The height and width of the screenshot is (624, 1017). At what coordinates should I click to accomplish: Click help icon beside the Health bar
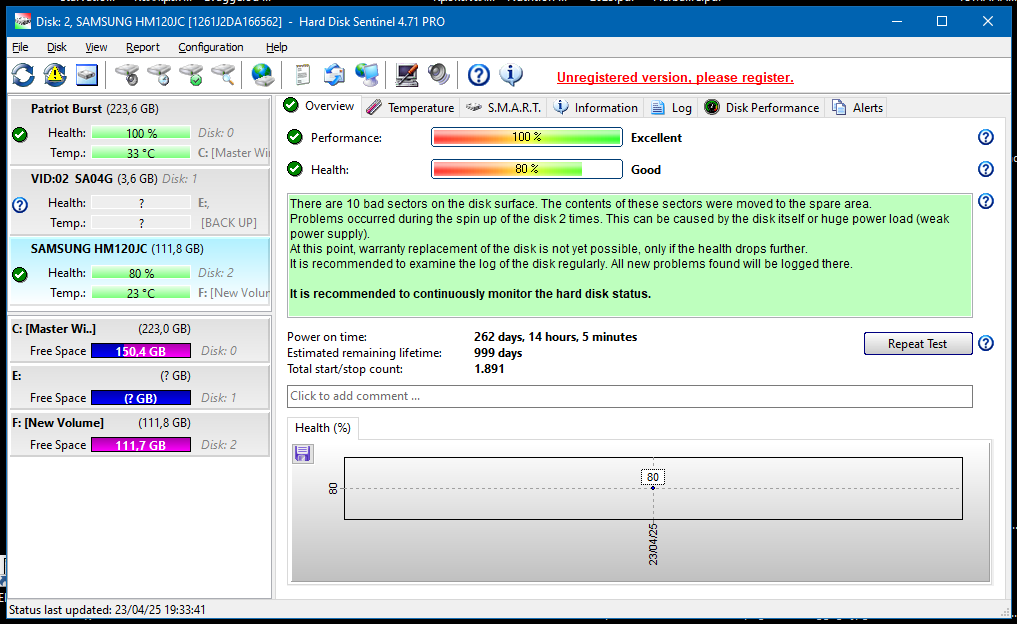(x=985, y=169)
